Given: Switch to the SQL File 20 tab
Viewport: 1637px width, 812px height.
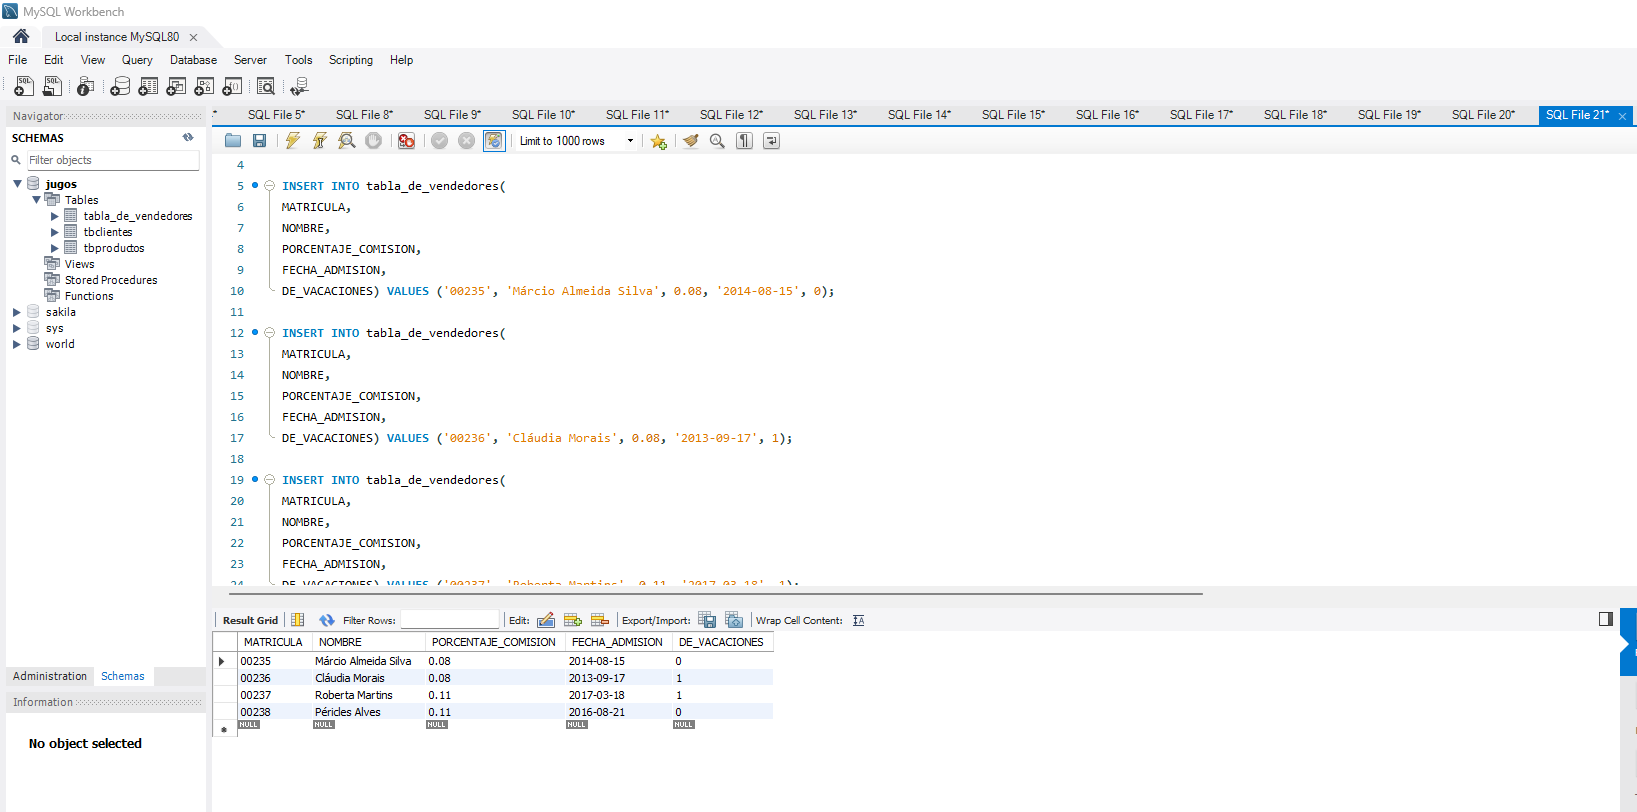Looking at the screenshot, I should 1483,115.
